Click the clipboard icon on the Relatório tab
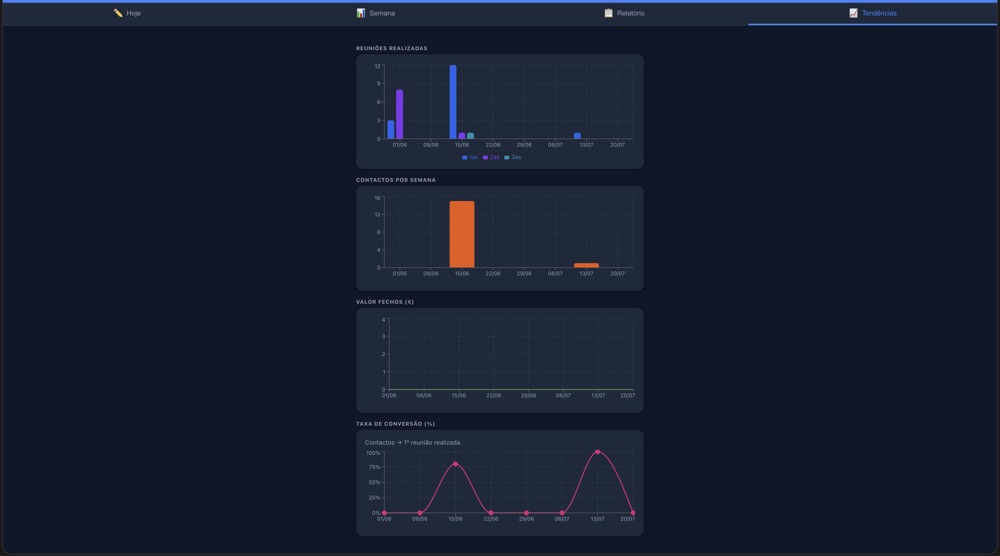This screenshot has width=1000, height=556. (x=608, y=13)
